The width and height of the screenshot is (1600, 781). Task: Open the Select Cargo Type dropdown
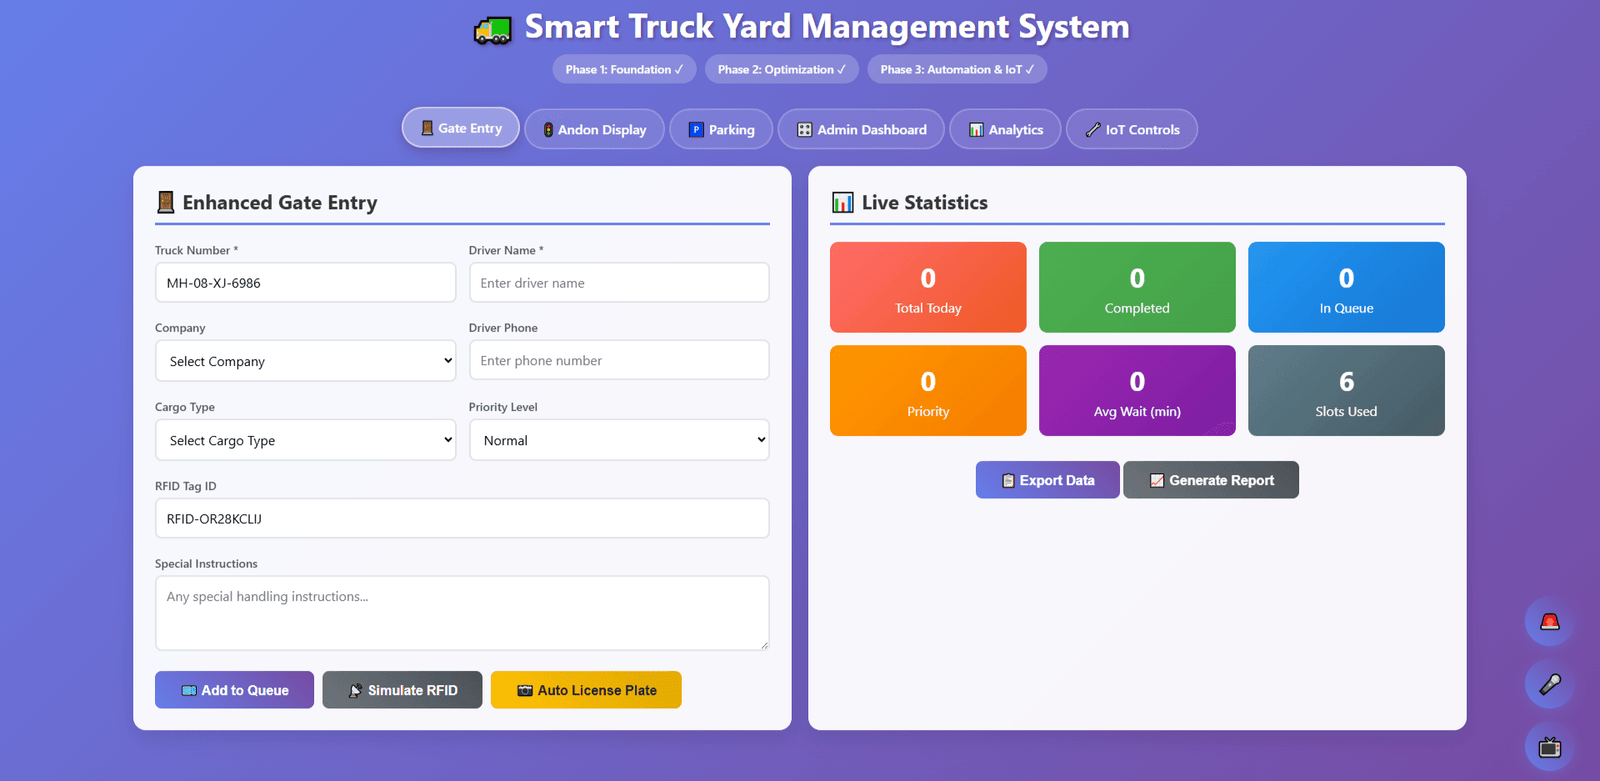(x=305, y=440)
